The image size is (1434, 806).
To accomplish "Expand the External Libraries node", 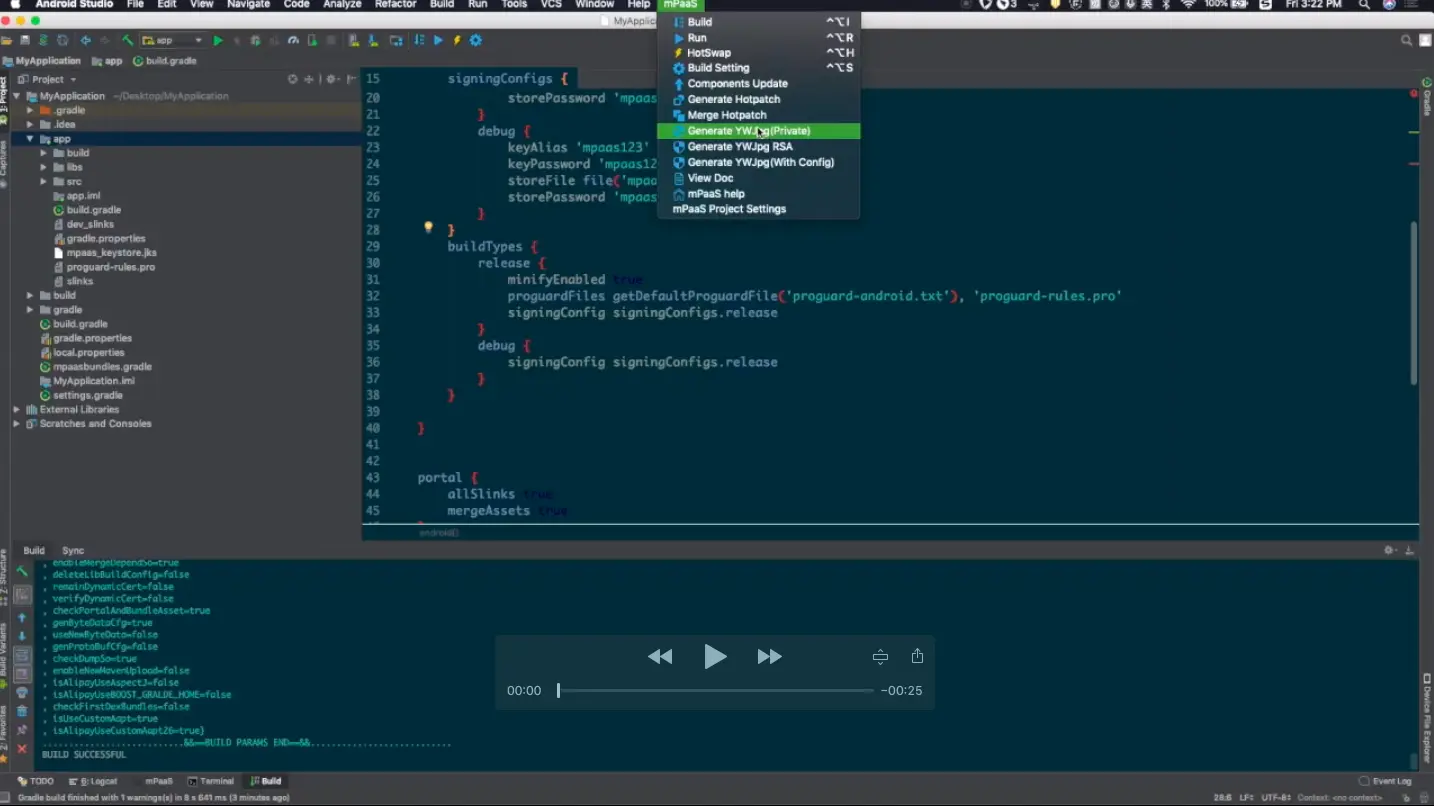I will (16, 409).
